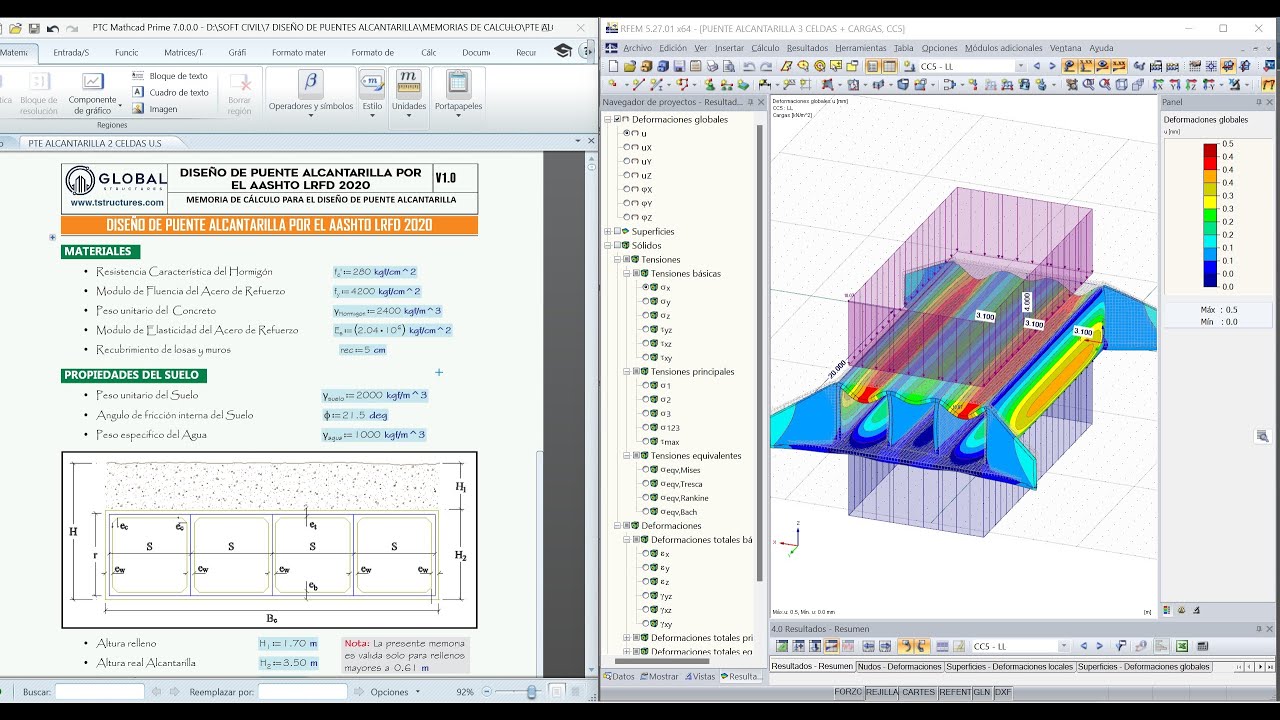Open the Formato de texto ribbon tab

click(373, 52)
